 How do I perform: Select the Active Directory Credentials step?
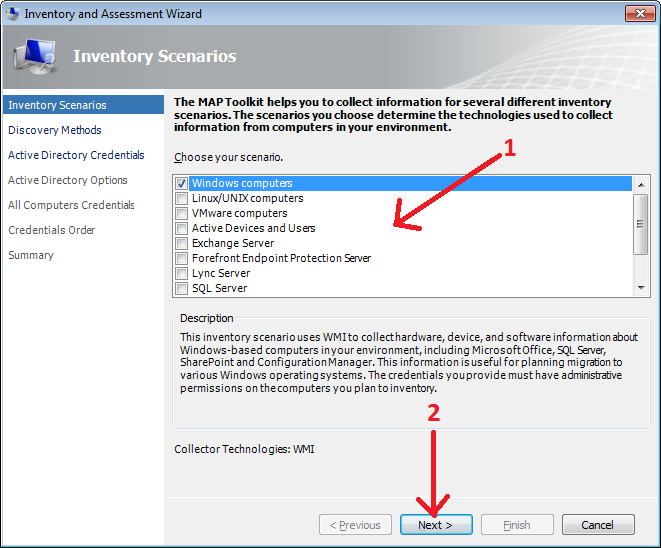point(76,155)
